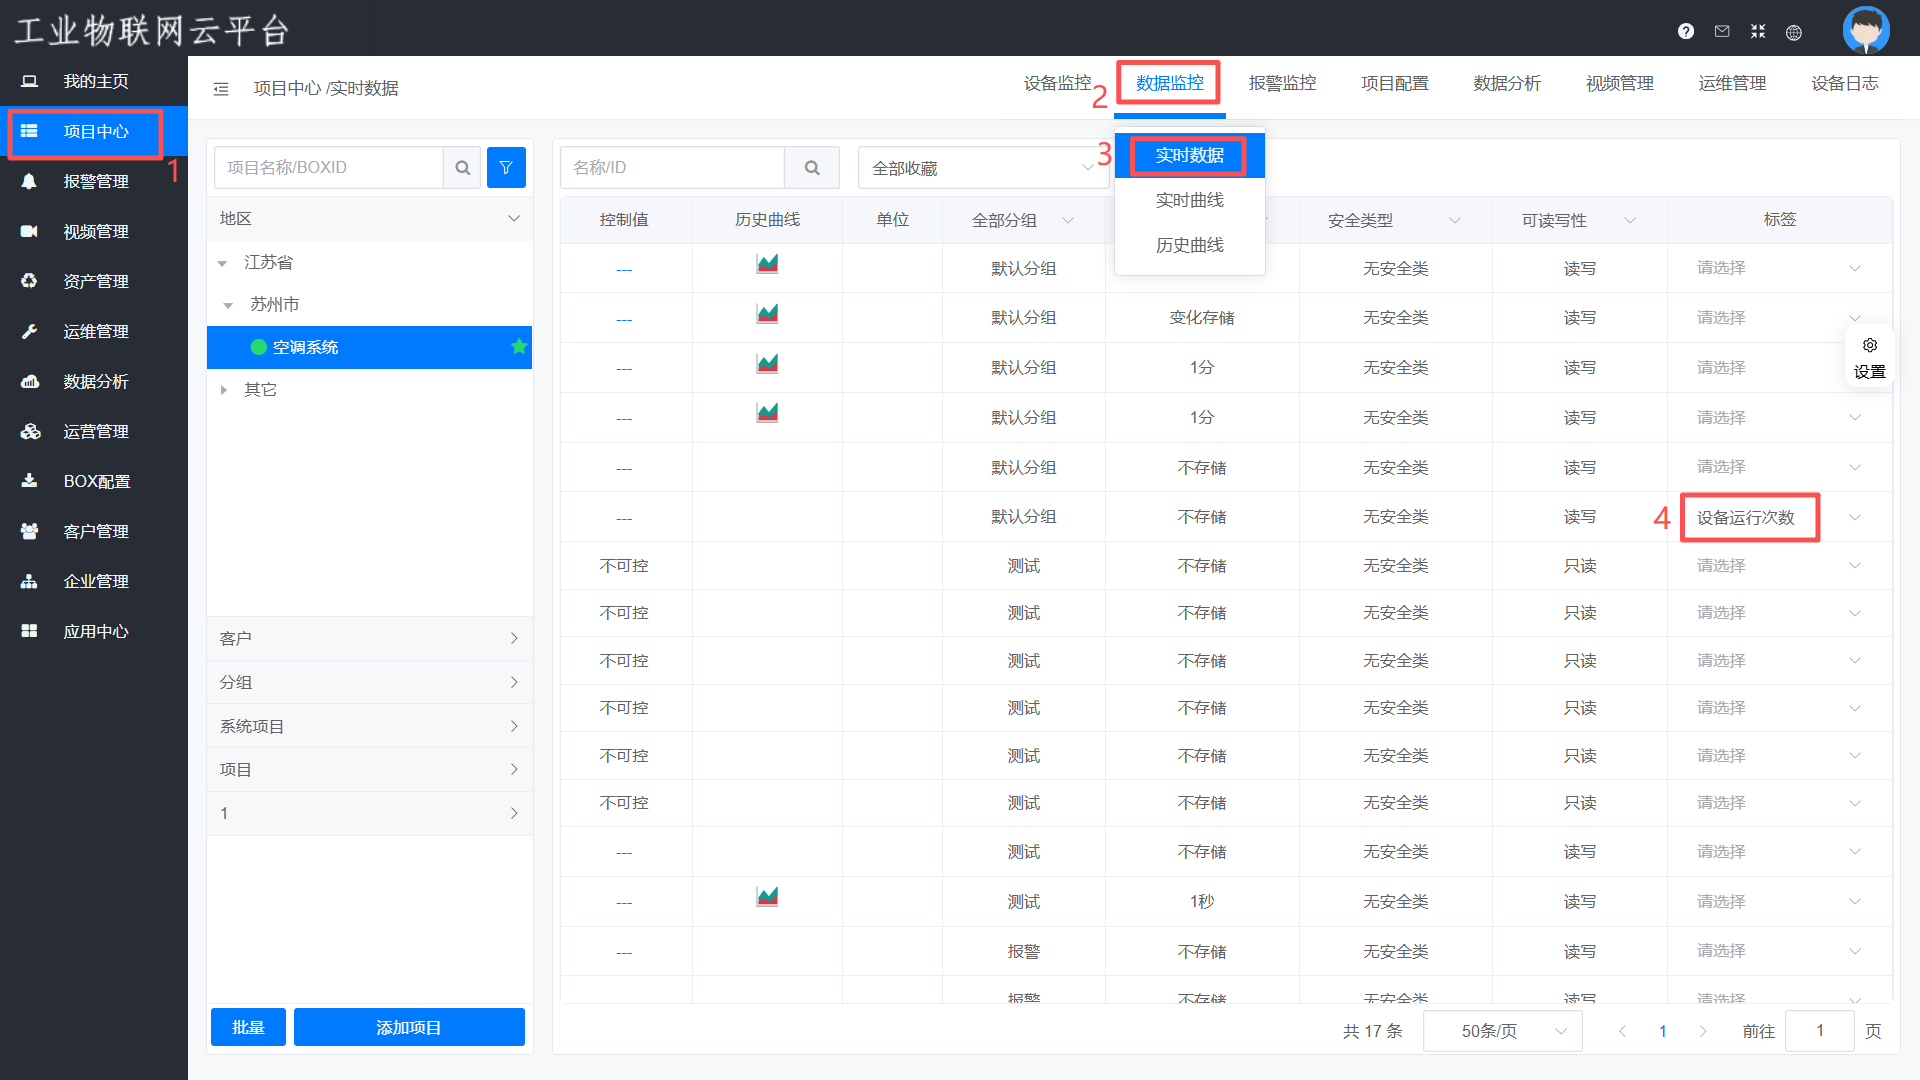Click the globe language icon

(1794, 32)
